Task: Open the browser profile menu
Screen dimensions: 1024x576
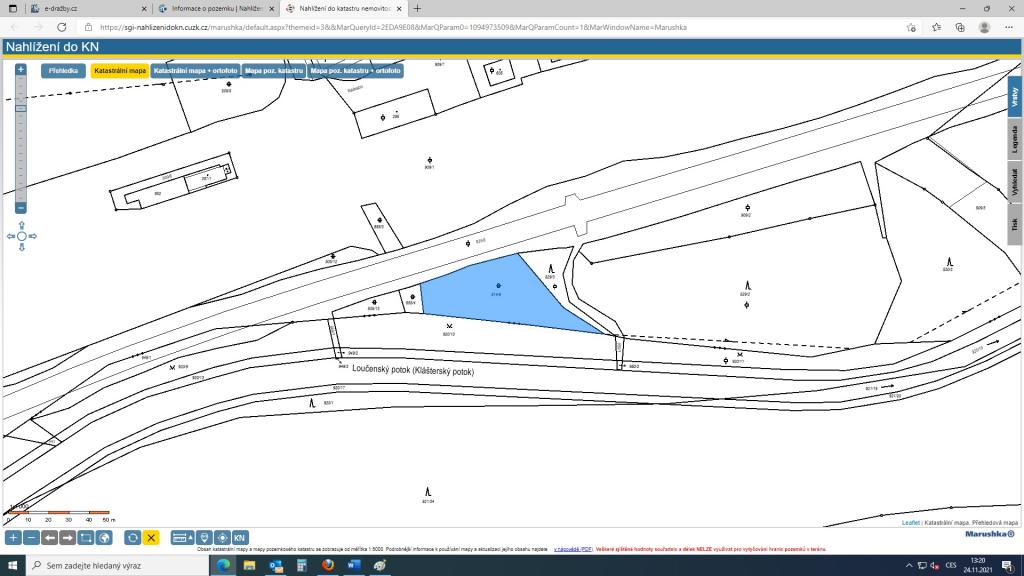Action: [x=984, y=27]
